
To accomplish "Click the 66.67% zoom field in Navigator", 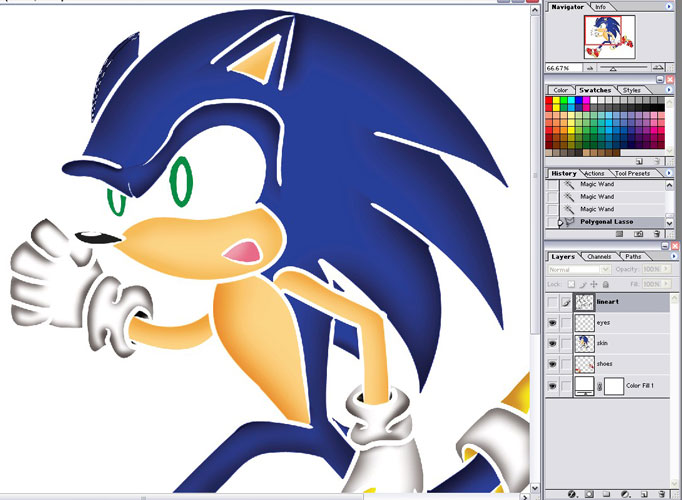I will pos(563,68).
